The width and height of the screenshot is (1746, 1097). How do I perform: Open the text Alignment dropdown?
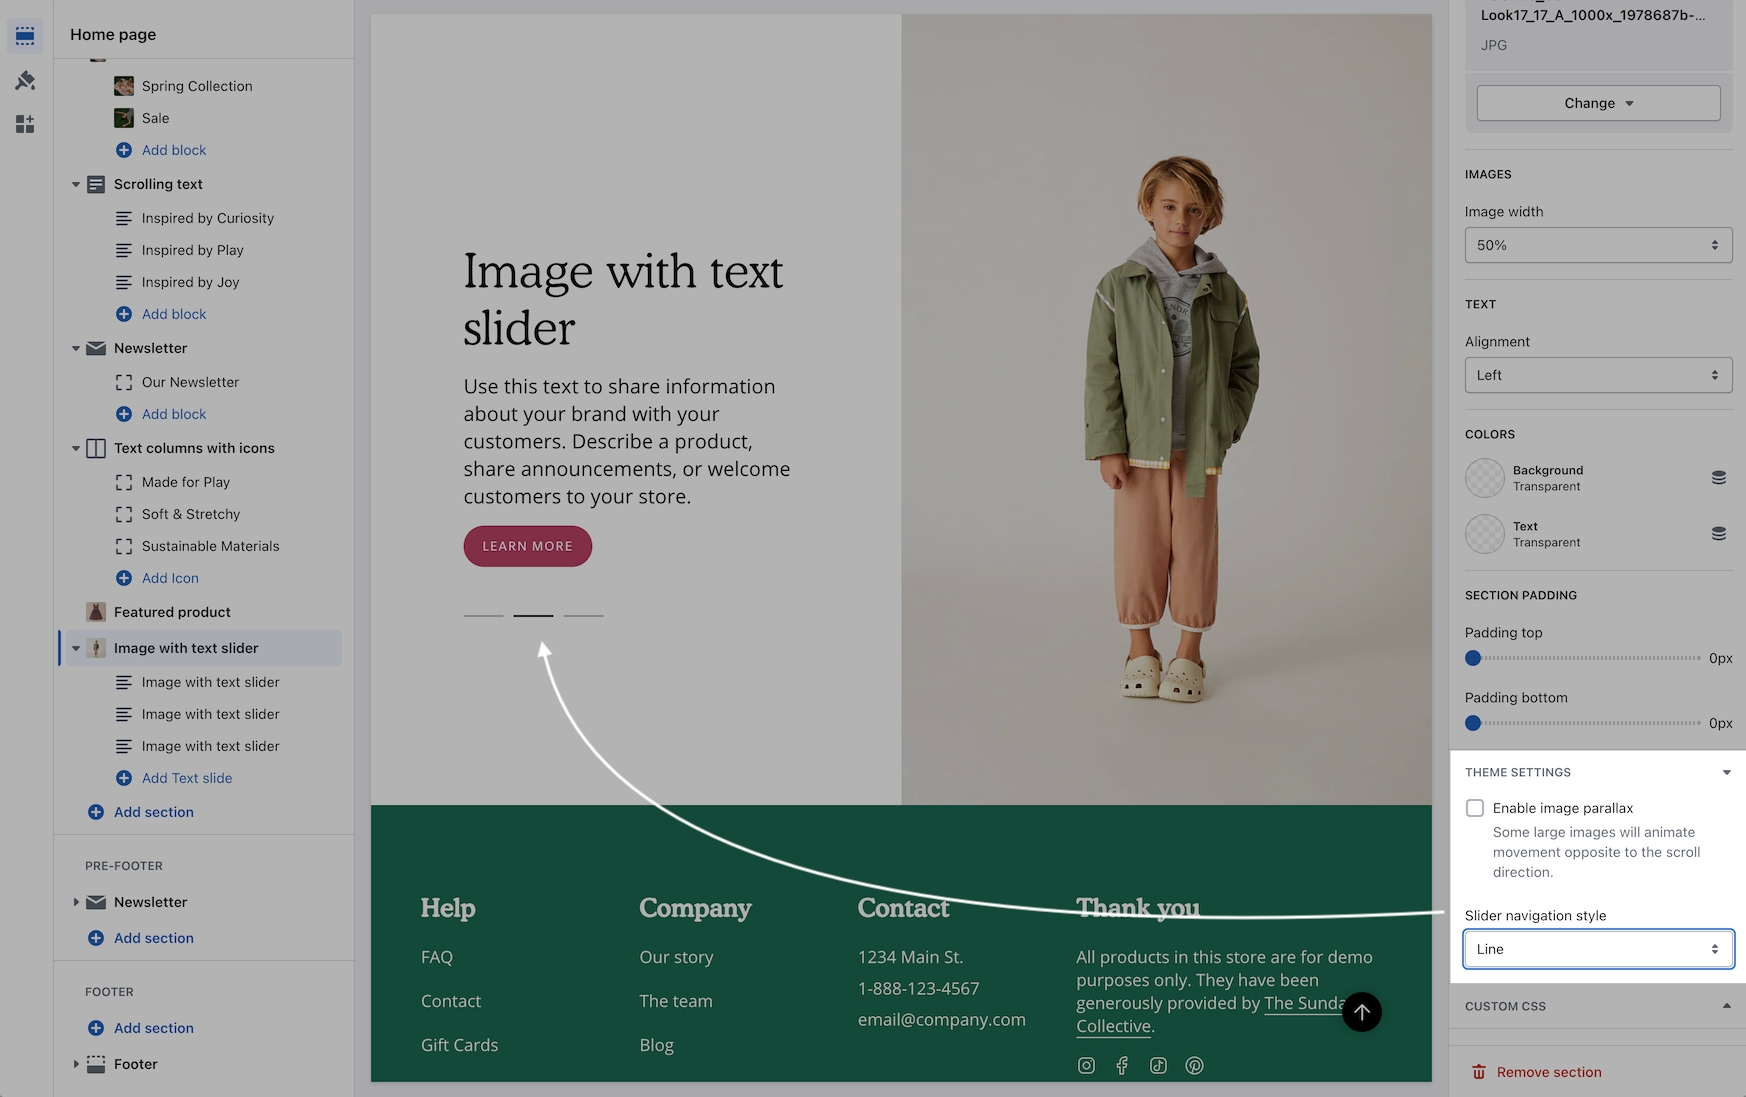pos(1597,375)
